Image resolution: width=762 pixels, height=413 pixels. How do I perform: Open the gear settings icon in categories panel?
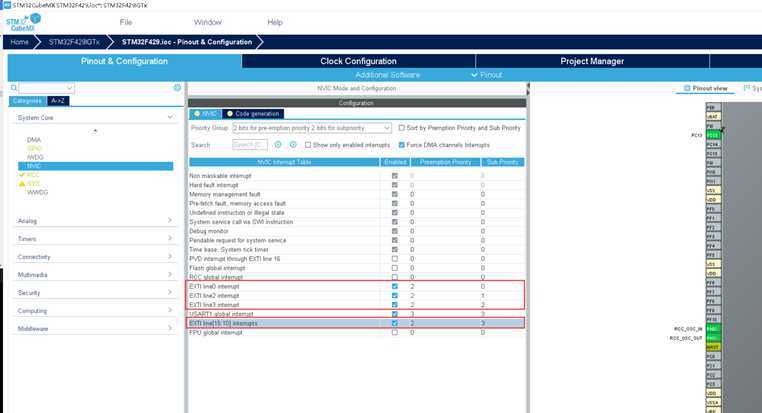click(x=177, y=87)
